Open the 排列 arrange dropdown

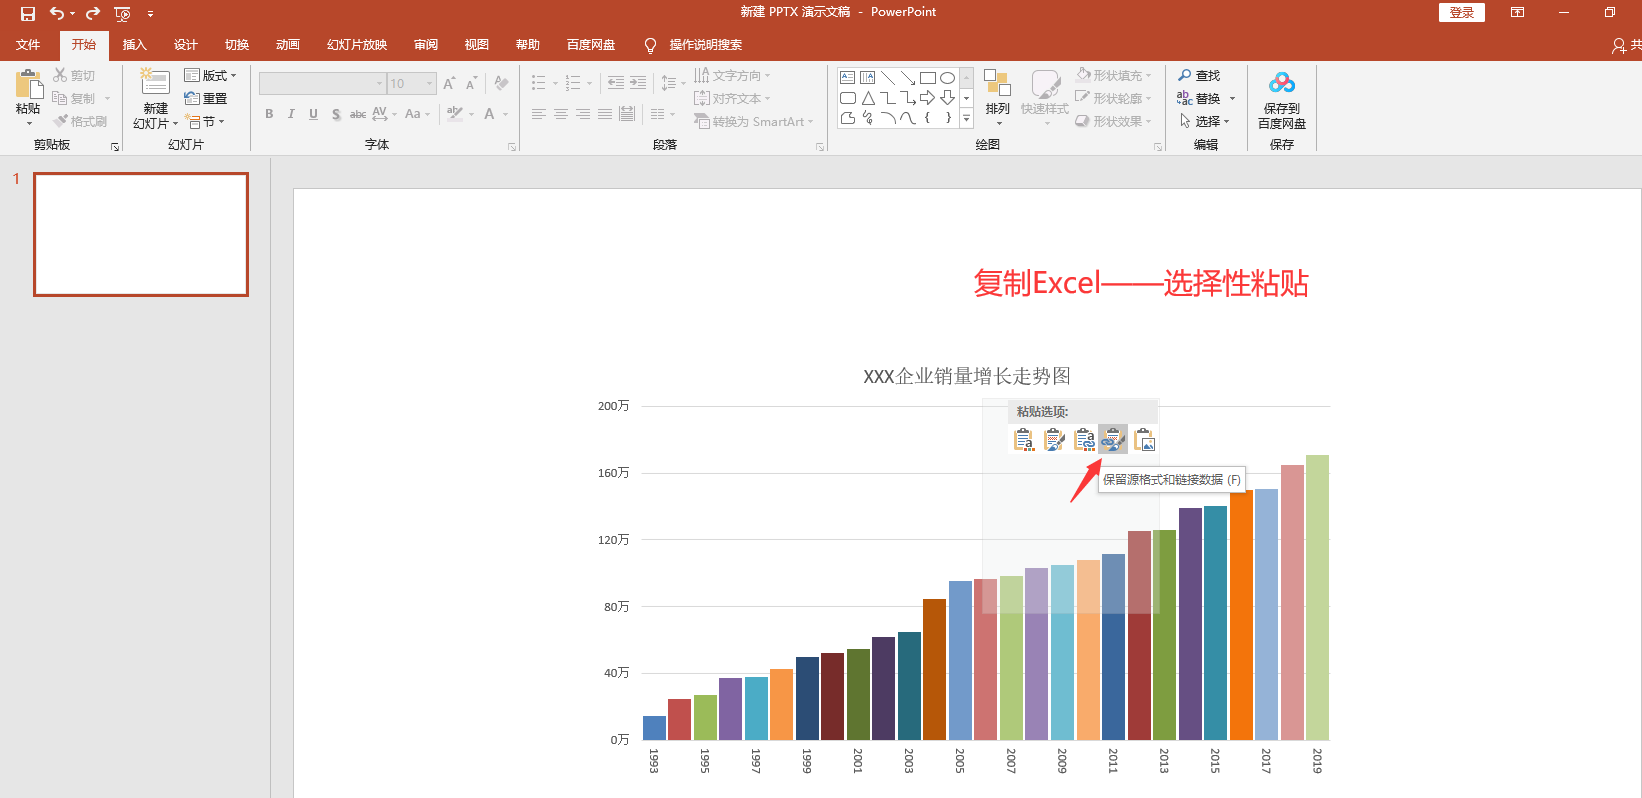click(997, 97)
